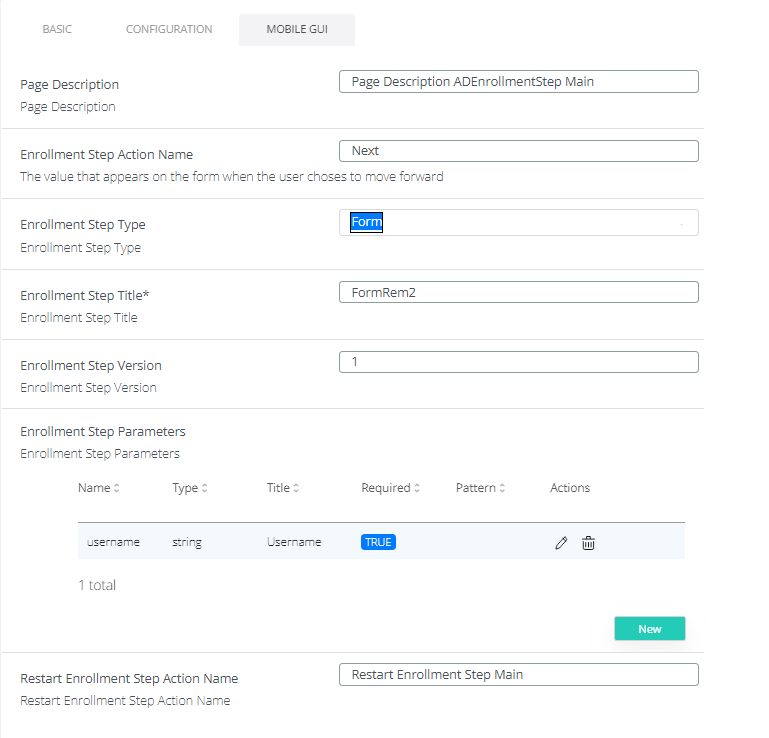The height and width of the screenshot is (738, 769).
Task: Click the Actions column header
Action: (x=570, y=488)
